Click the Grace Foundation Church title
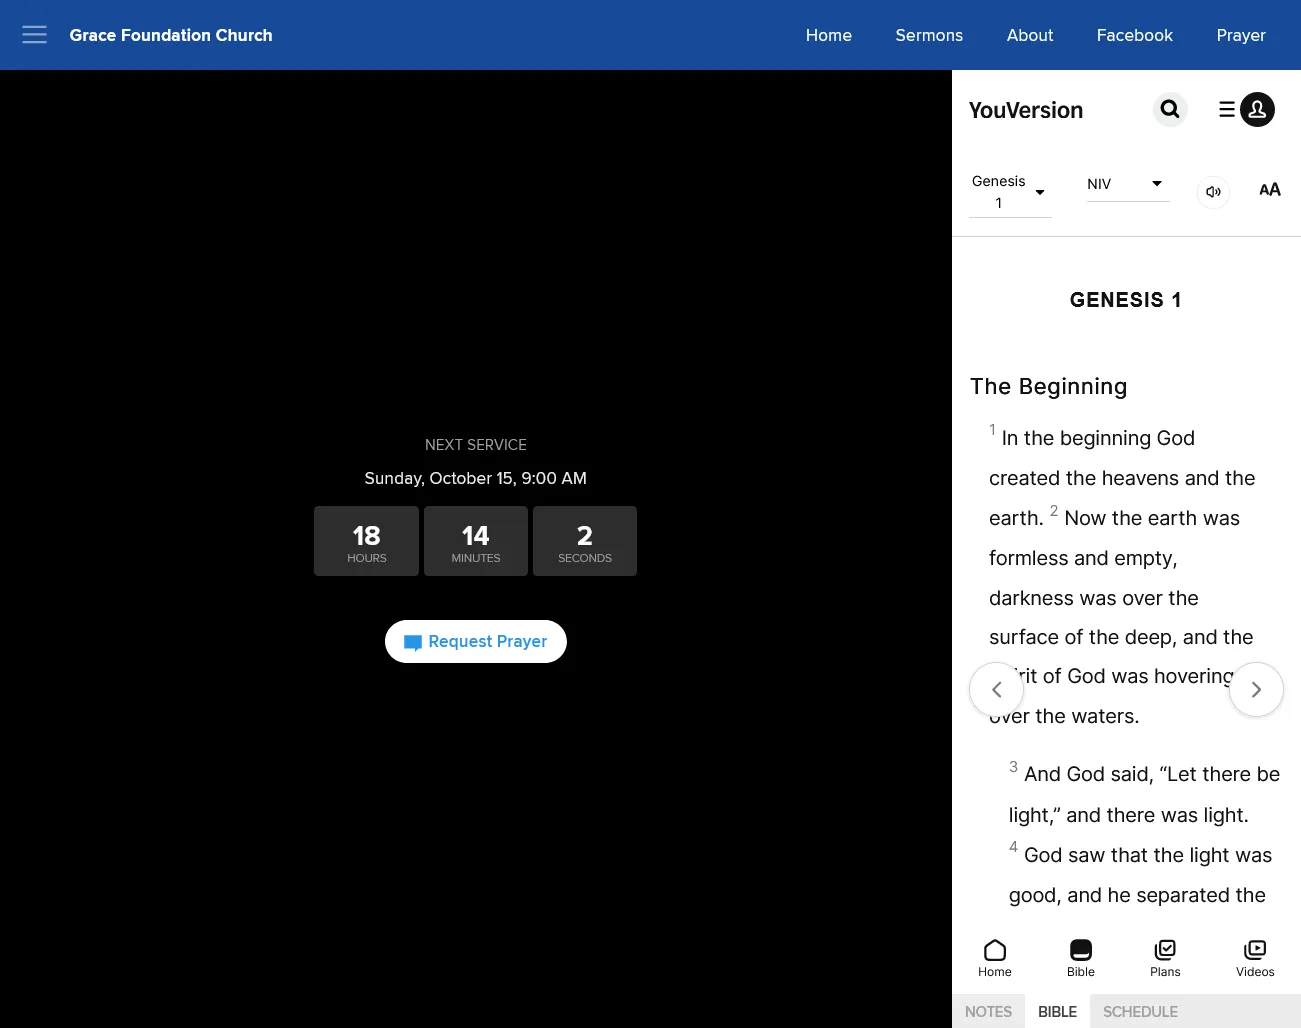Screen dimensions: 1301x1028 point(171,35)
